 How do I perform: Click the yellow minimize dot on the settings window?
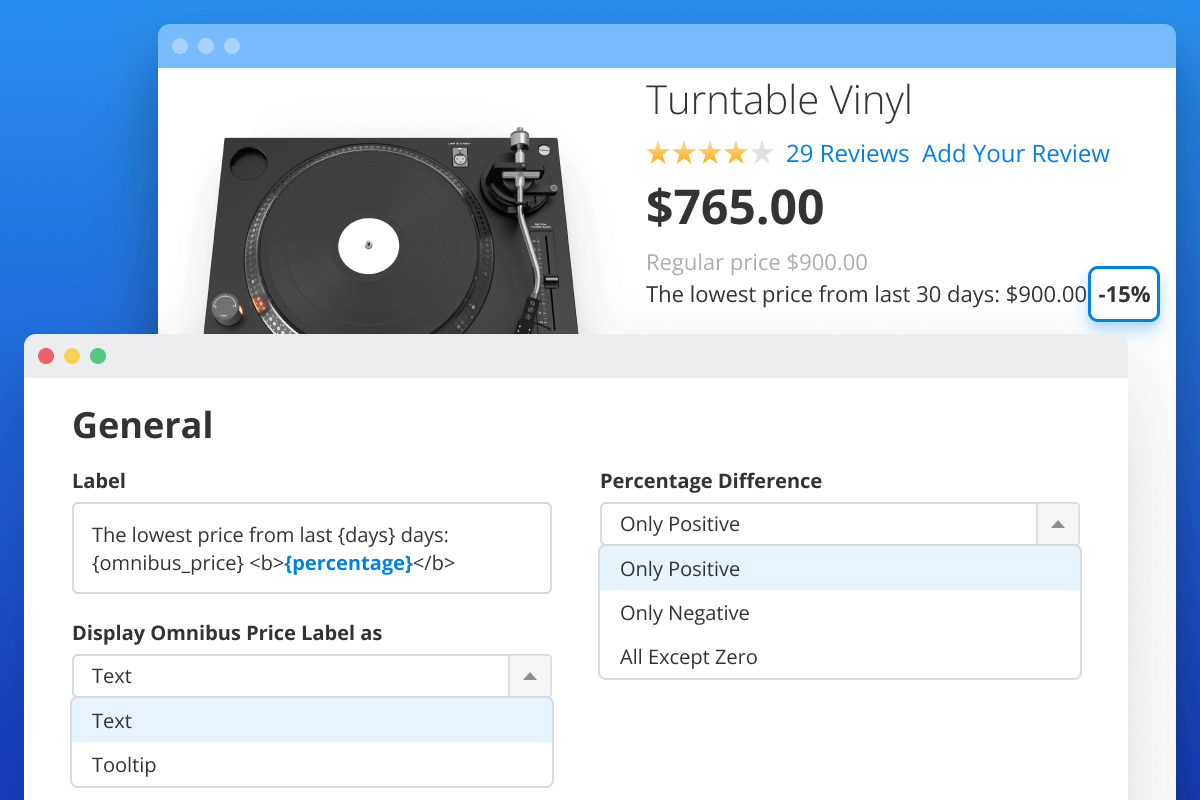[72, 355]
